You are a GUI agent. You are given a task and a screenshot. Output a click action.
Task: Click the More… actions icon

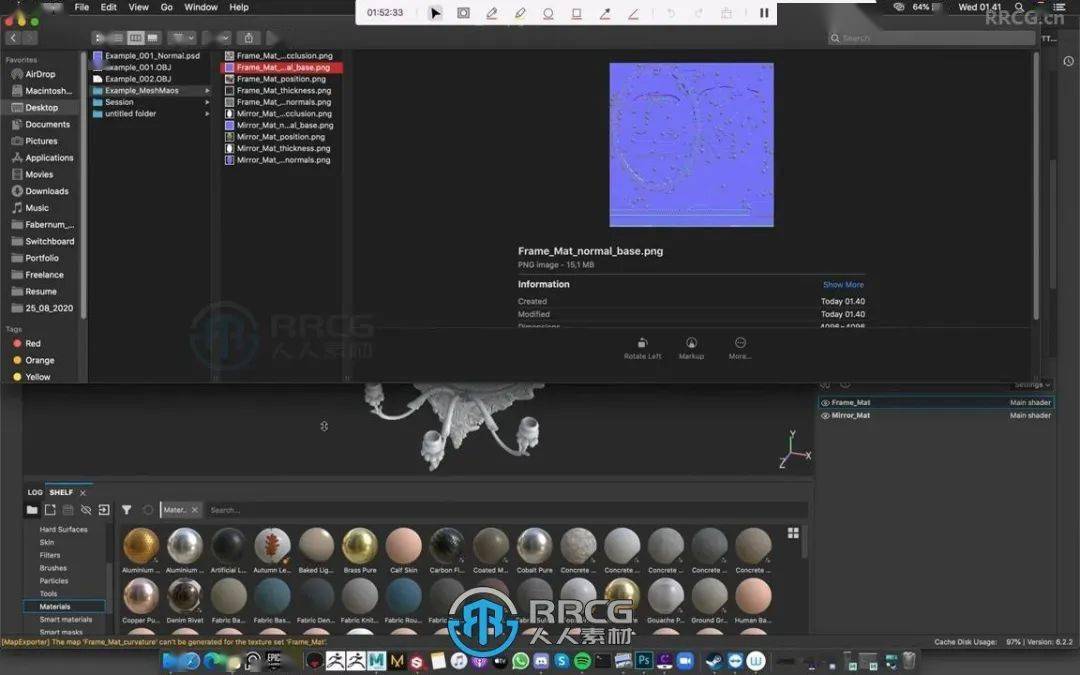point(740,343)
